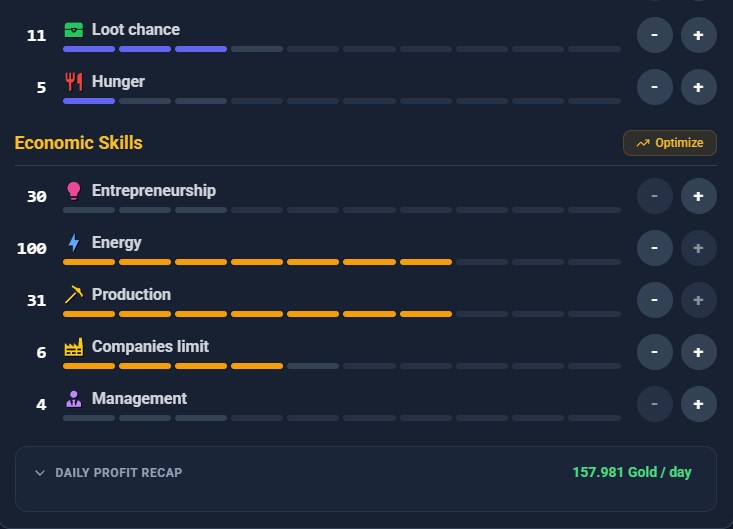Optimize the Economic Skills allocation
The height and width of the screenshot is (529, 733).
[669, 143]
